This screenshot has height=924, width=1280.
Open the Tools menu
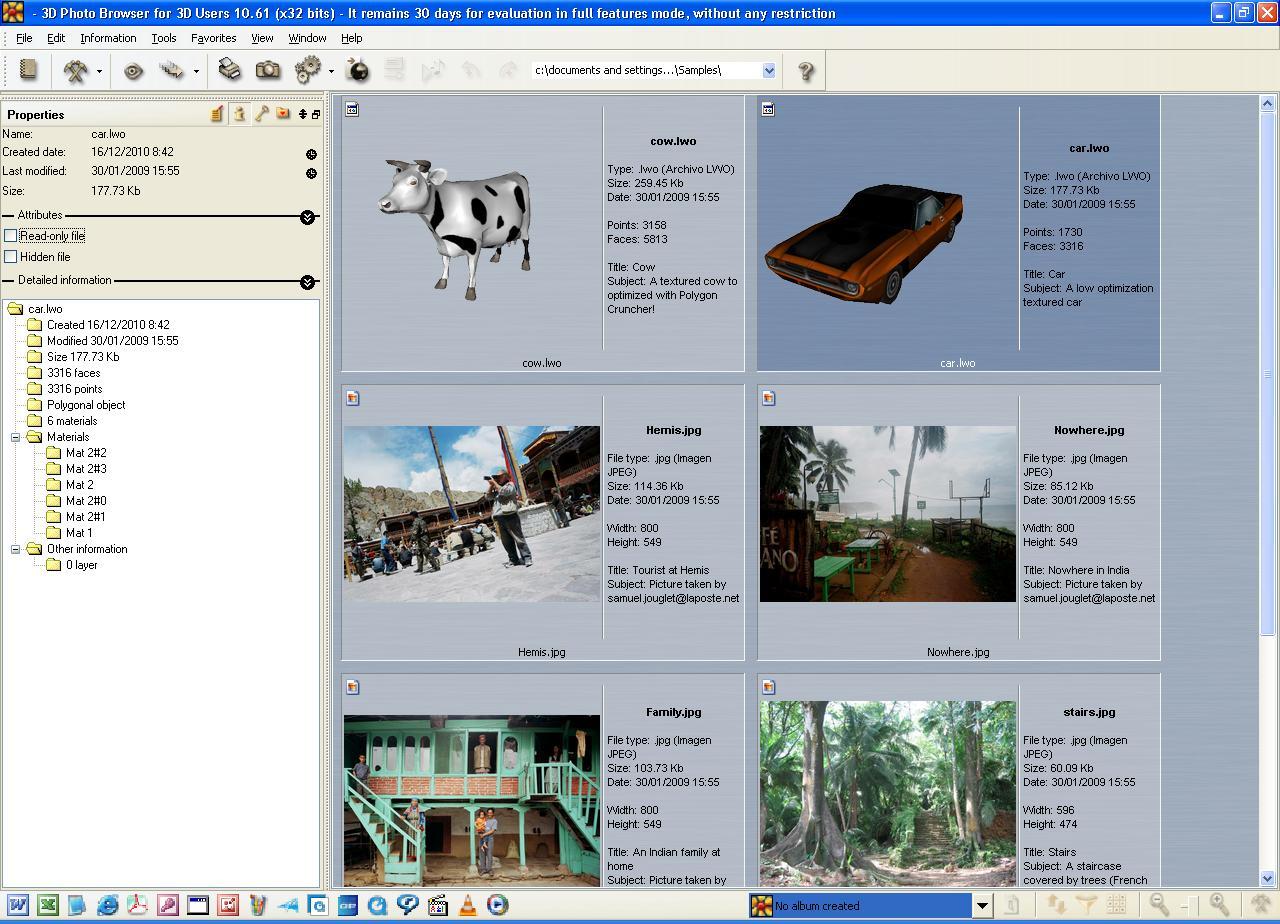tap(164, 38)
